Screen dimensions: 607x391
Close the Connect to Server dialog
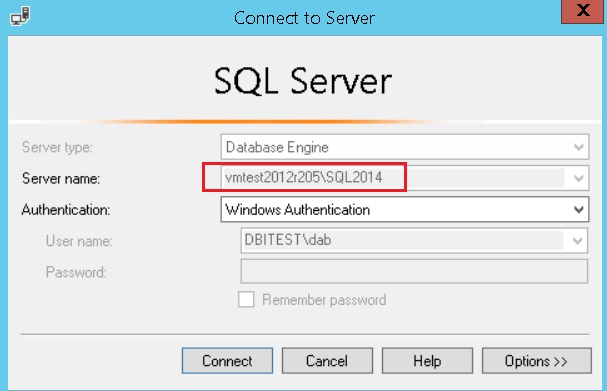click(x=583, y=11)
